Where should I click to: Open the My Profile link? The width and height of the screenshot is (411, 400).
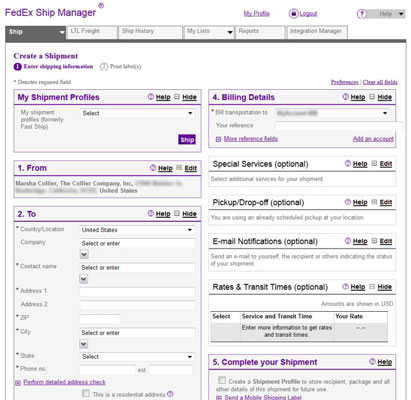click(256, 14)
